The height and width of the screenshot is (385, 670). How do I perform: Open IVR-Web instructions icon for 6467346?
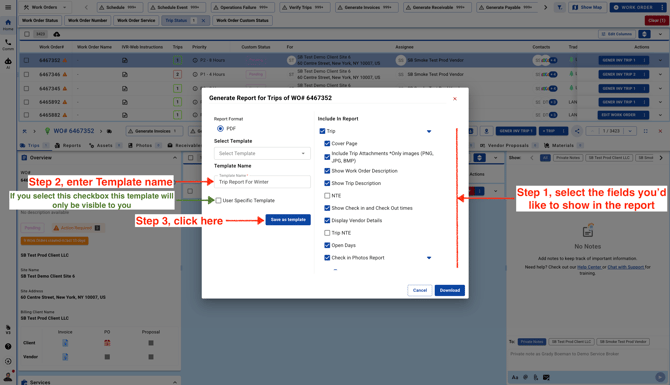125,74
